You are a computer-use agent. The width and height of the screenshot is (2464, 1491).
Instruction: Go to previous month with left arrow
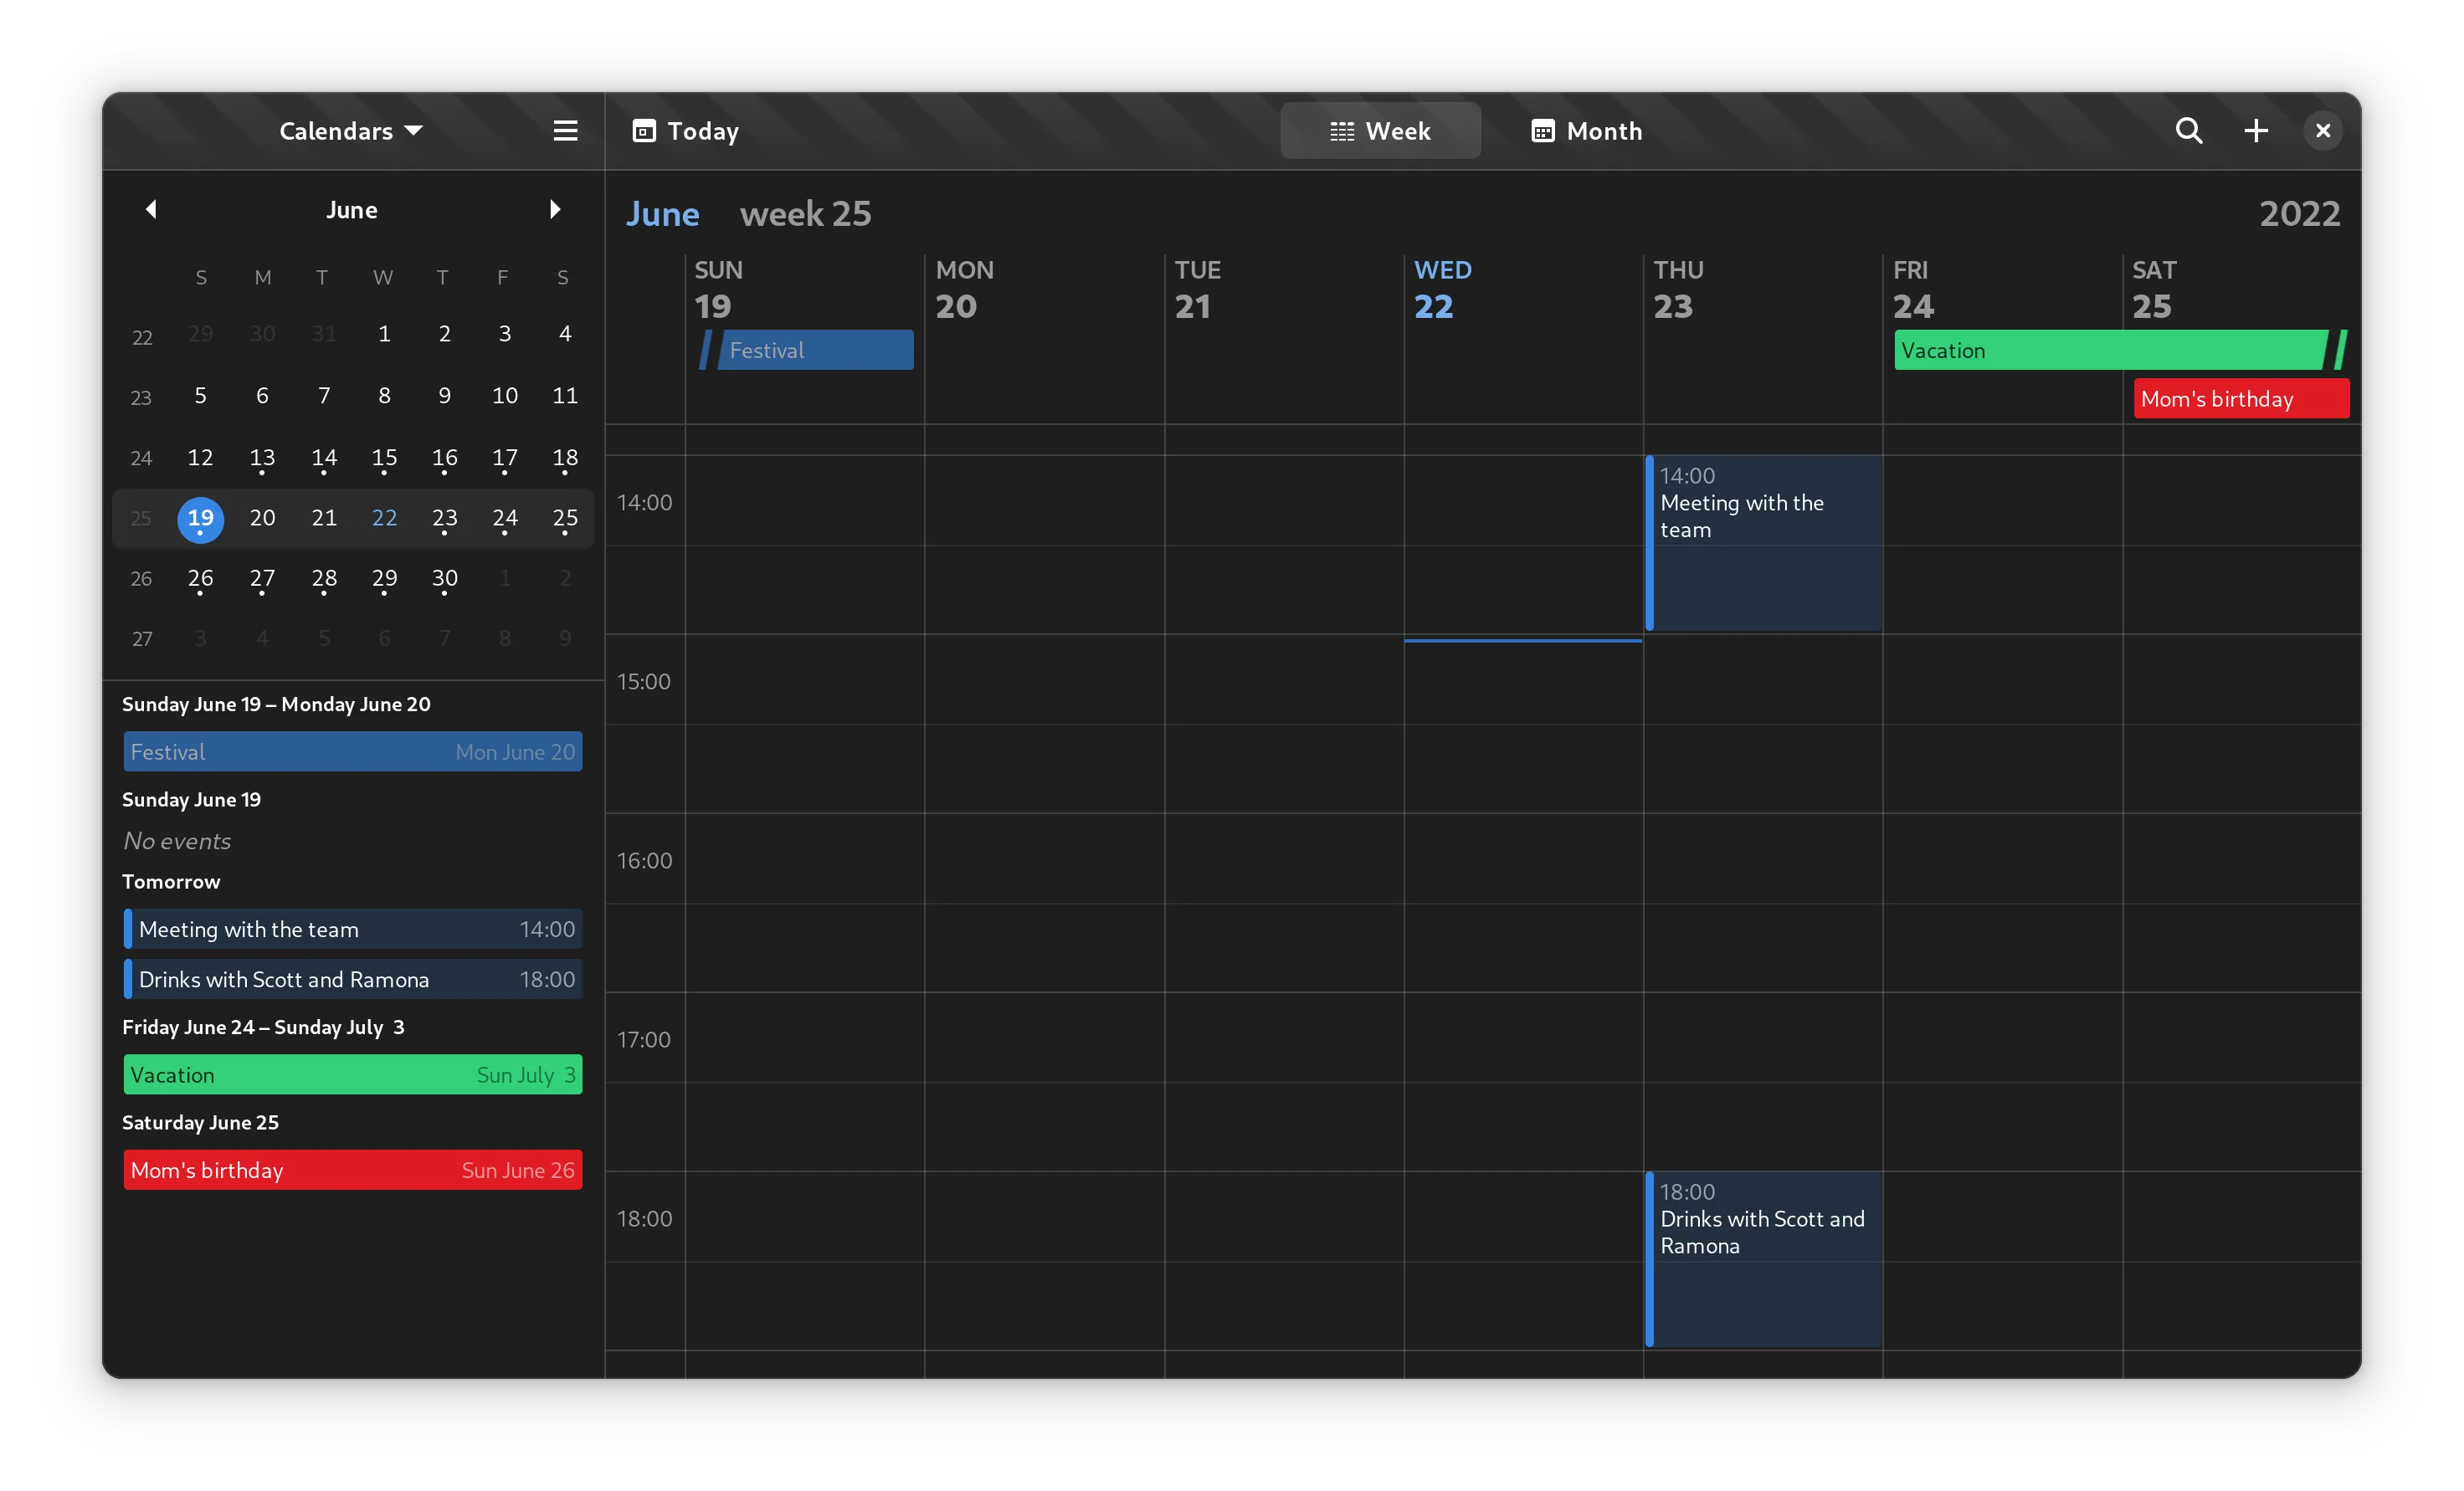click(151, 209)
